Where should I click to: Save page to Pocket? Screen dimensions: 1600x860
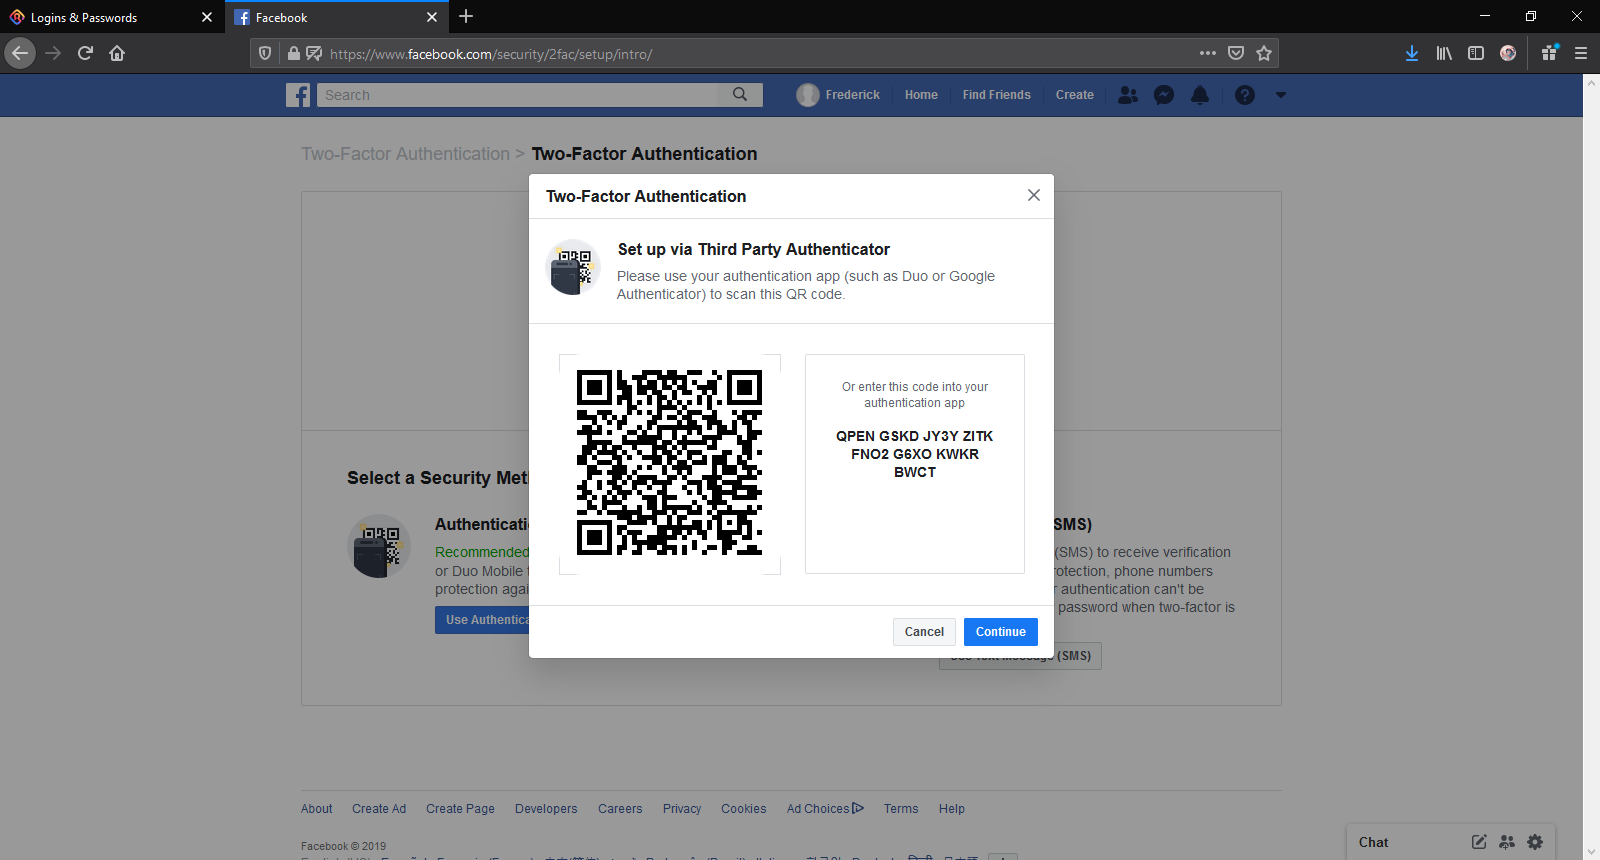[x=1236, y=53]
